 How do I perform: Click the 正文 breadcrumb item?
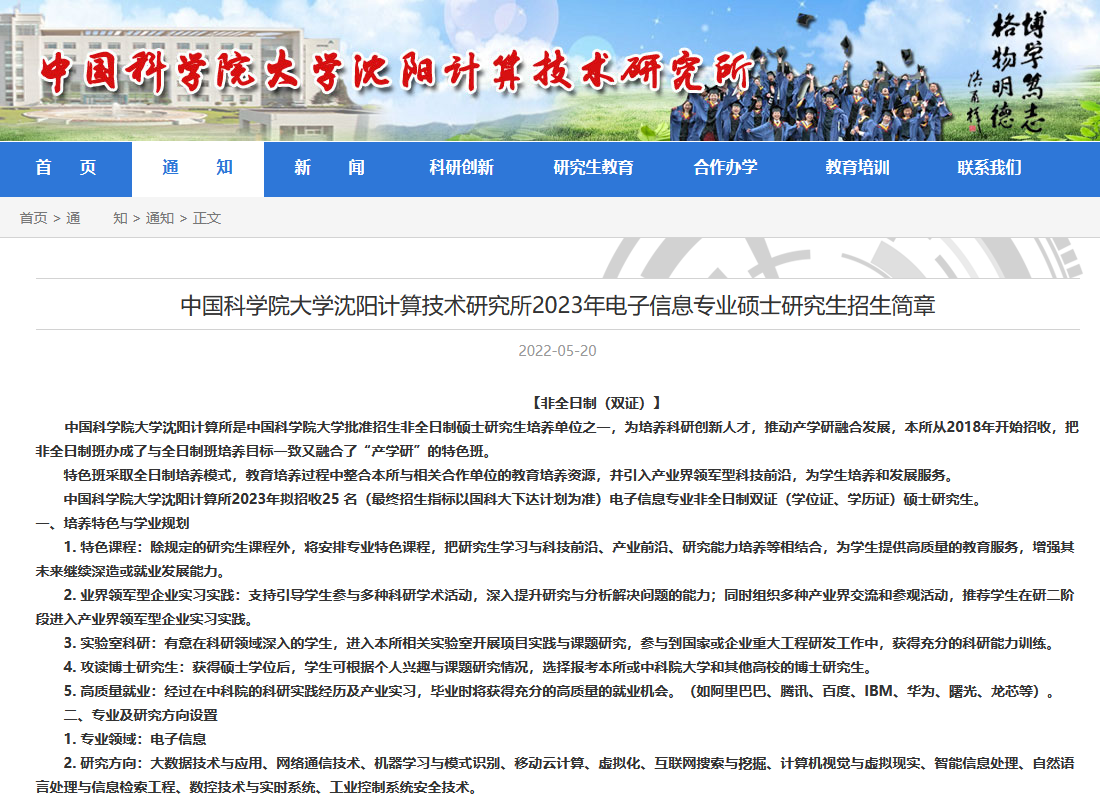[207, 219]
